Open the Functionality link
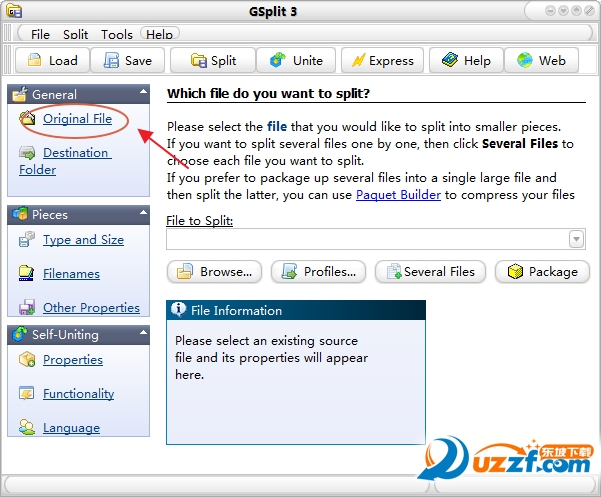Image resolution: width=601 pixels, height=497 pixels. pos(79,394)
